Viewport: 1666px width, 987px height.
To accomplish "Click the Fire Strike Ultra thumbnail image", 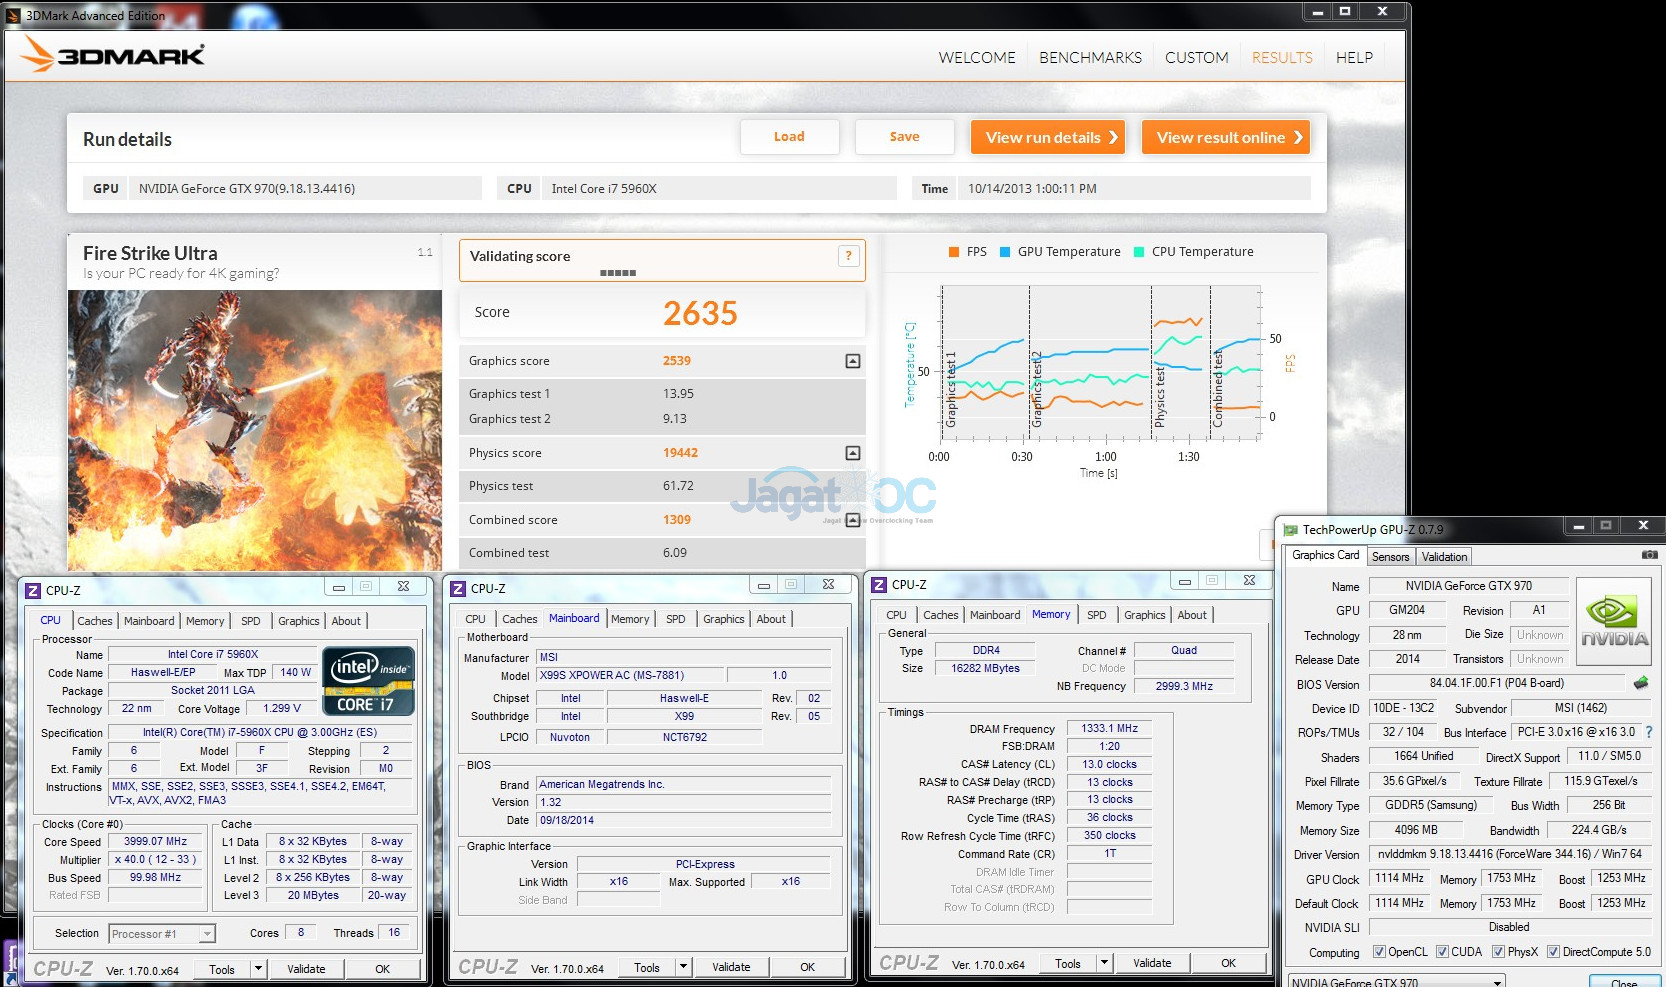I will click(255, 430).
